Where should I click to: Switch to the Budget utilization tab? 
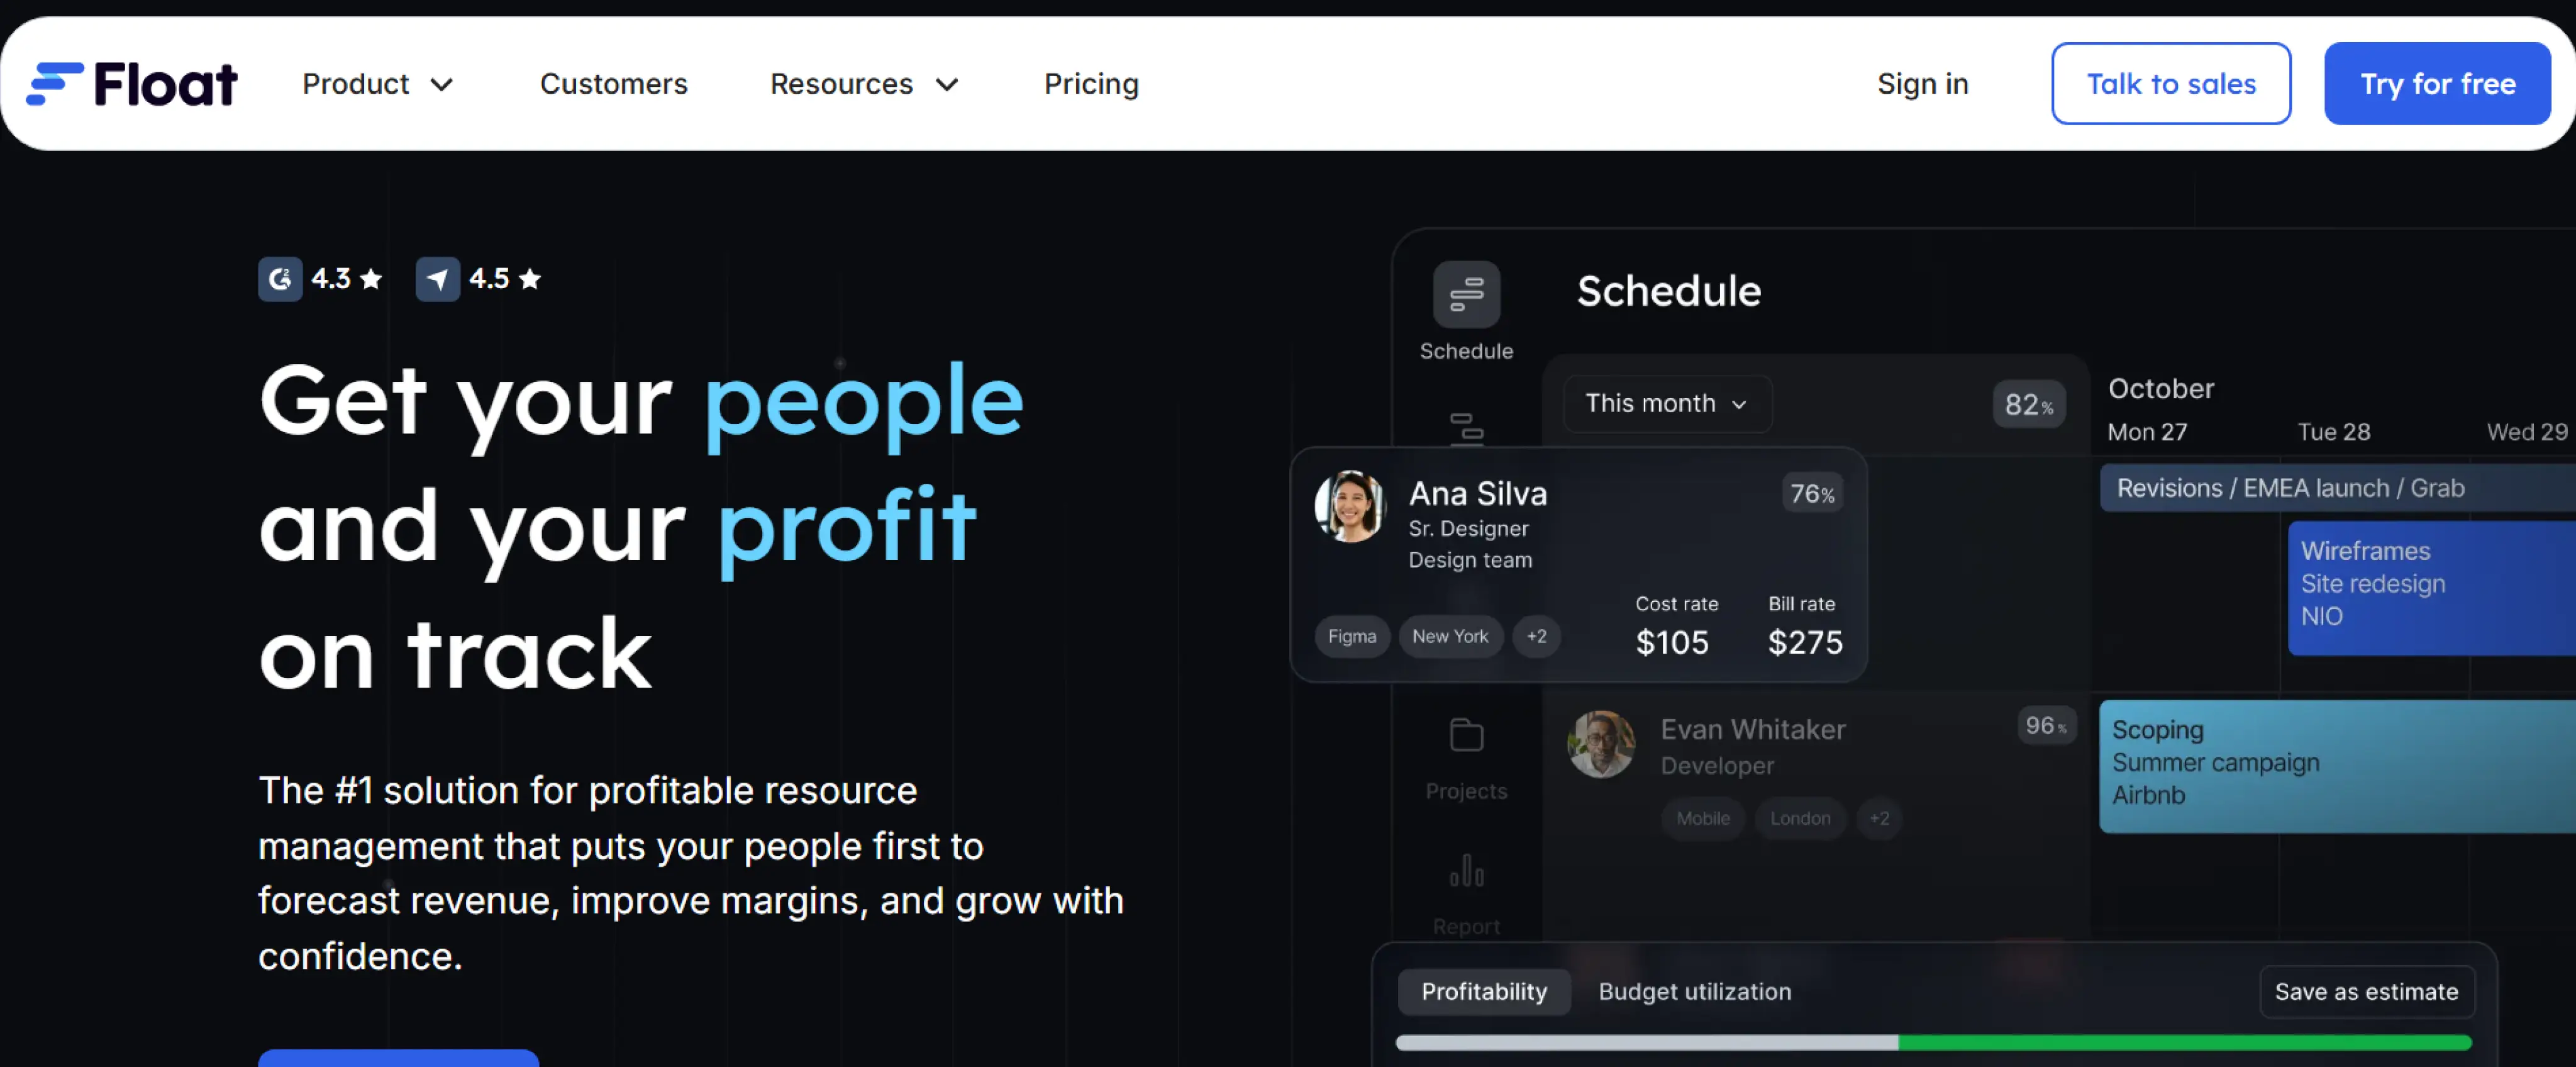point(1694,991)
